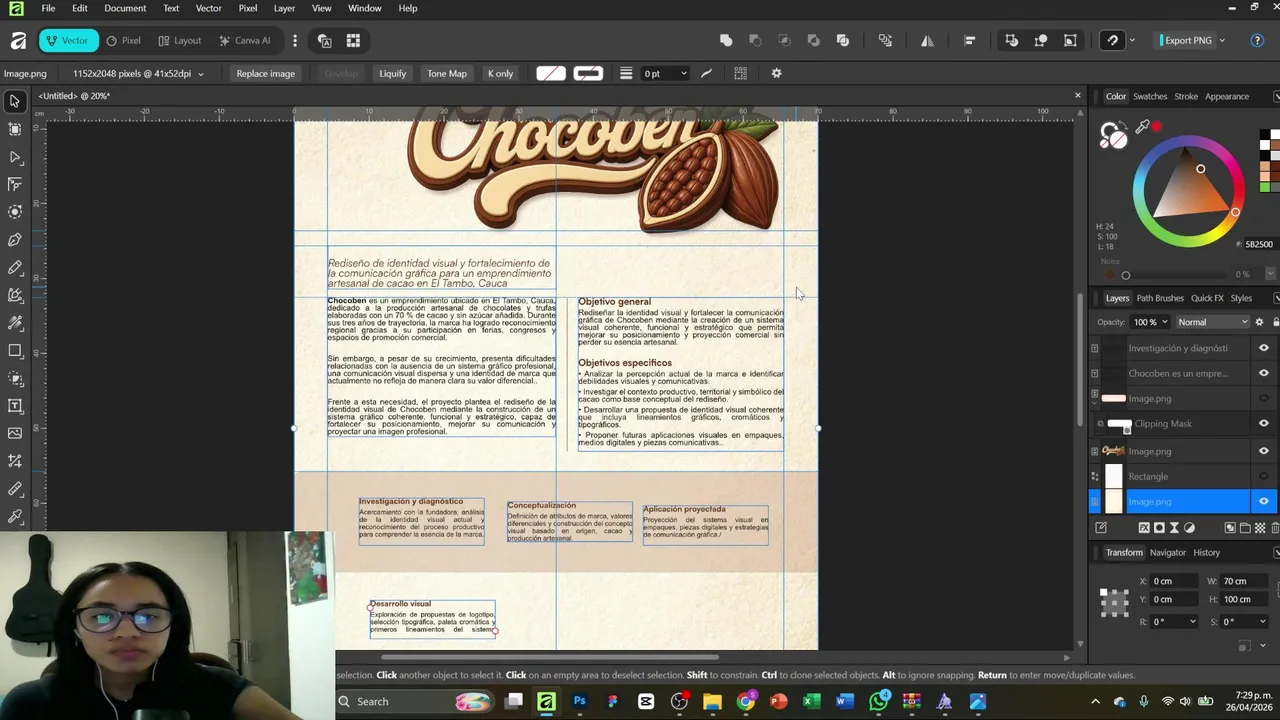1280x720 pixels.
Task: Open the Normal blend mode dropdown
Action: [1212, 322]
